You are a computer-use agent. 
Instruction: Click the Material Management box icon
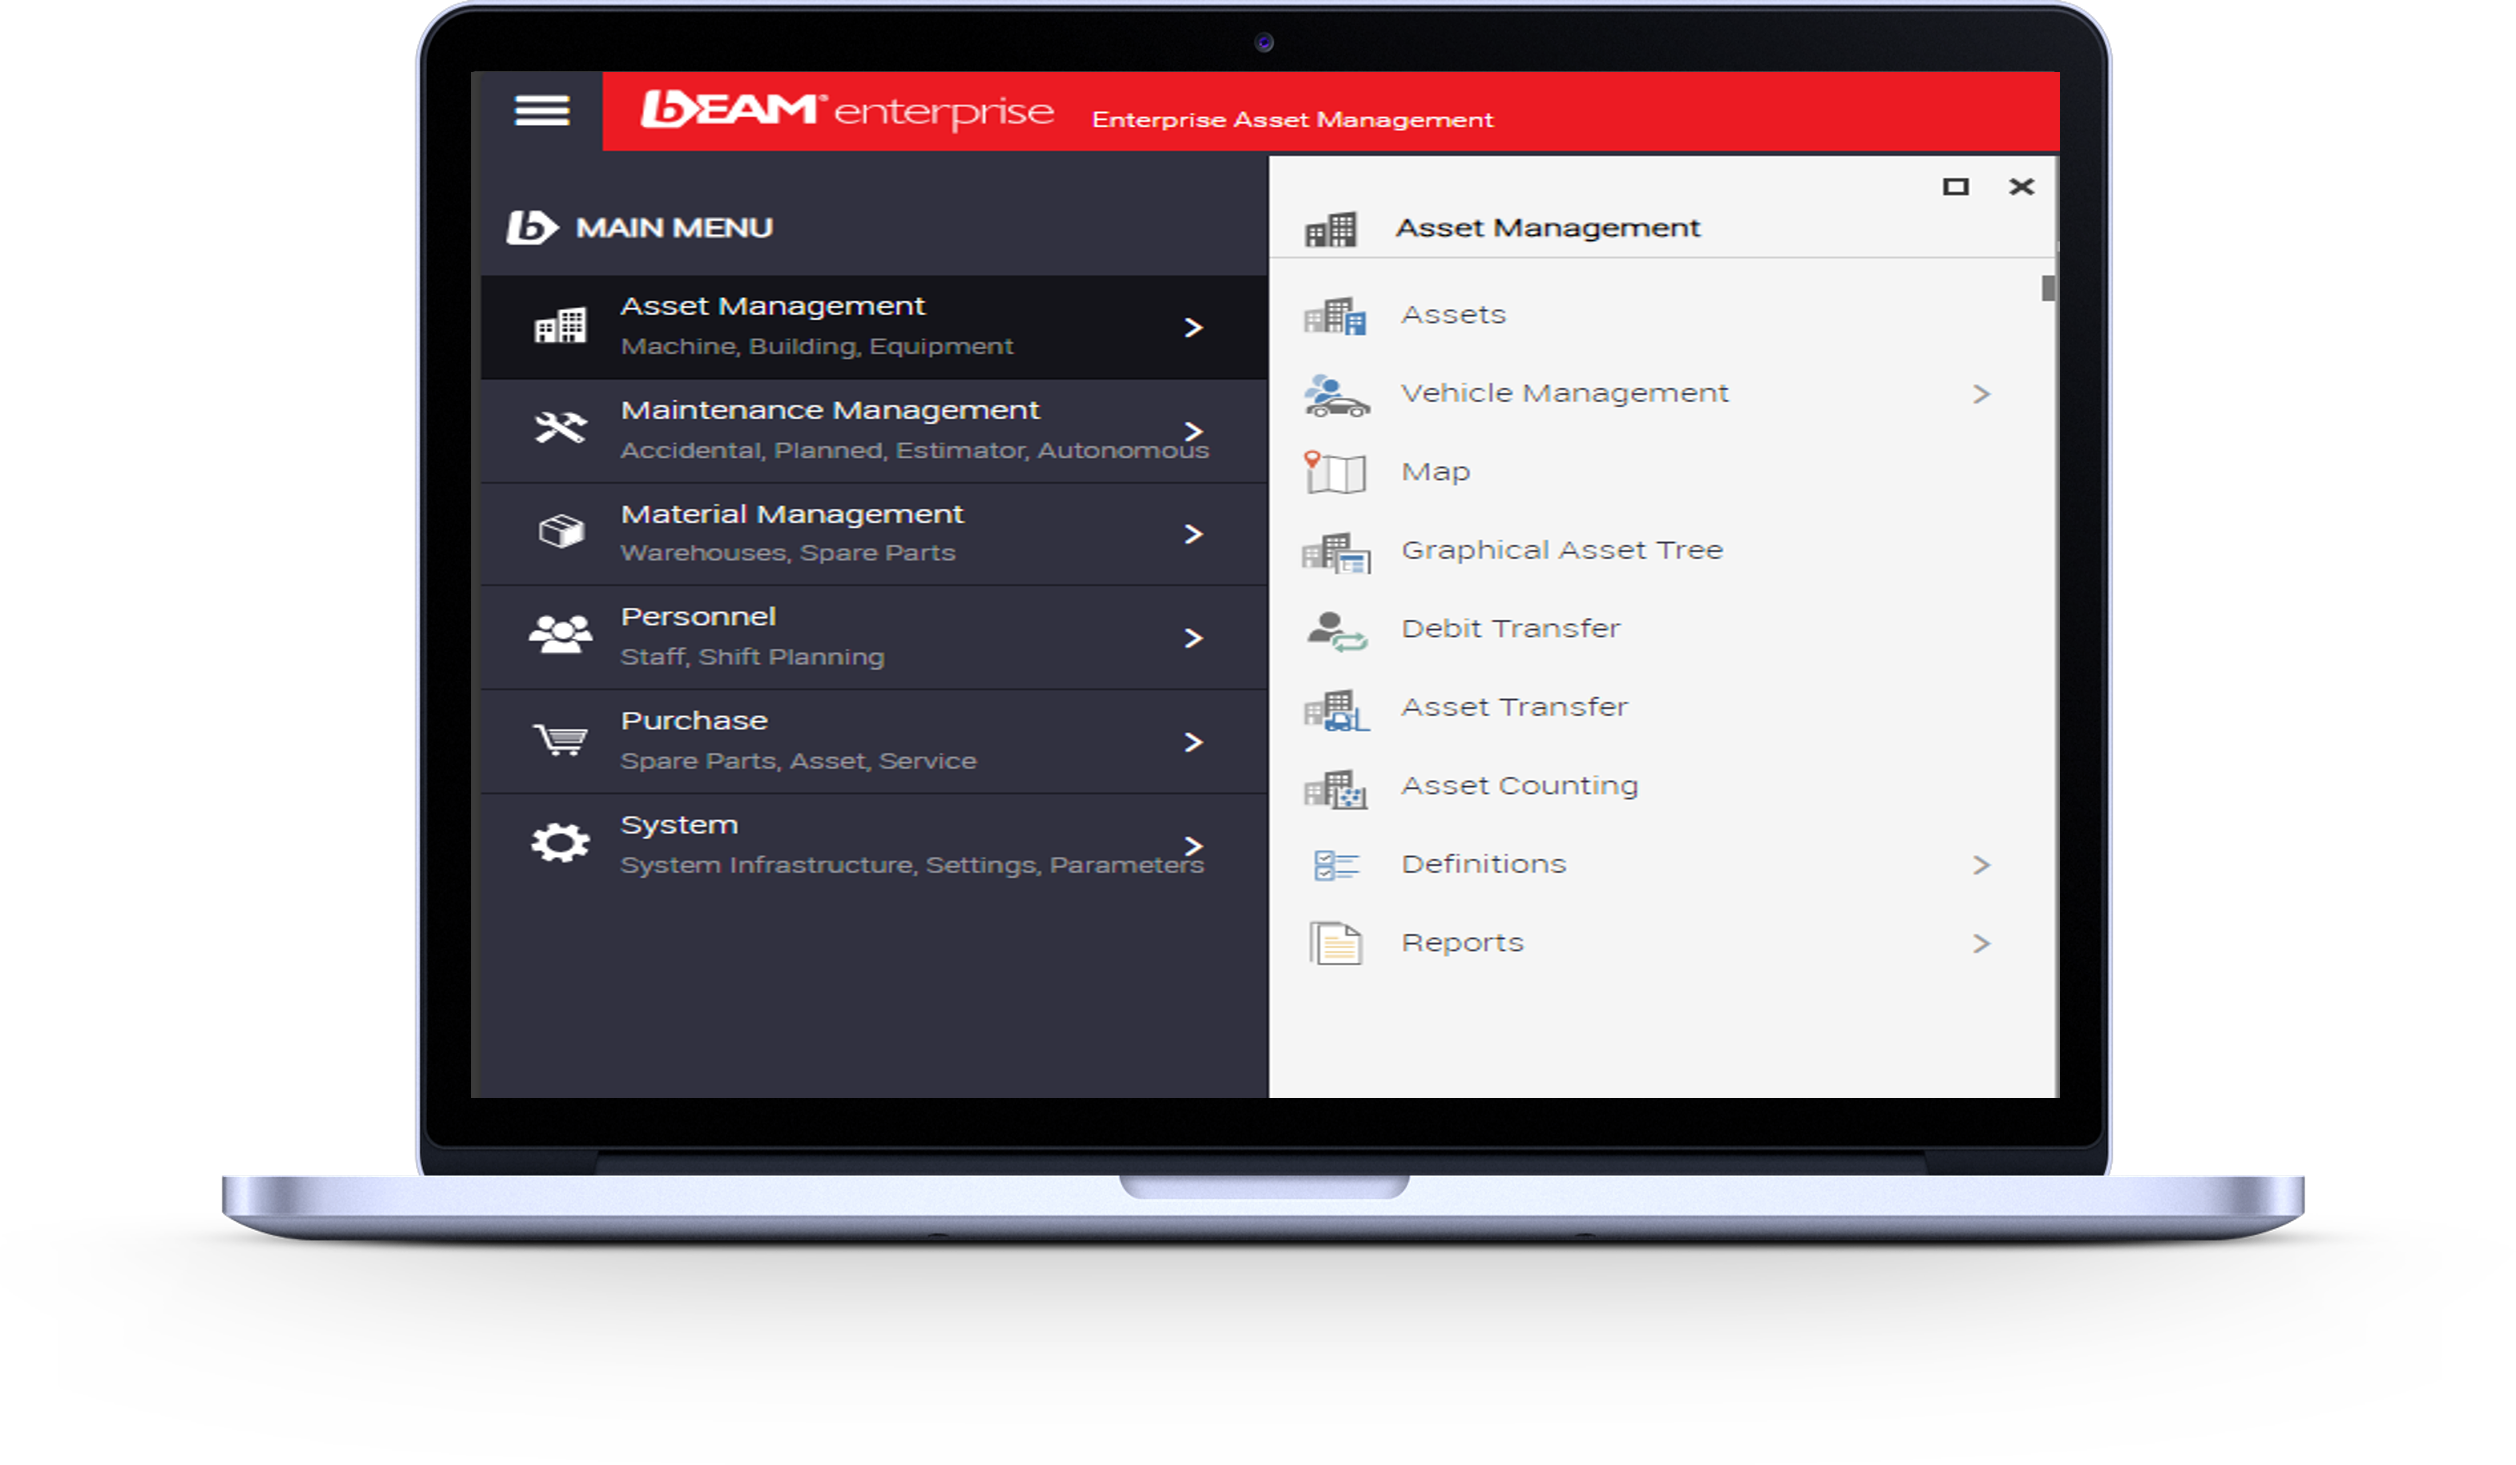click(561, 531)
